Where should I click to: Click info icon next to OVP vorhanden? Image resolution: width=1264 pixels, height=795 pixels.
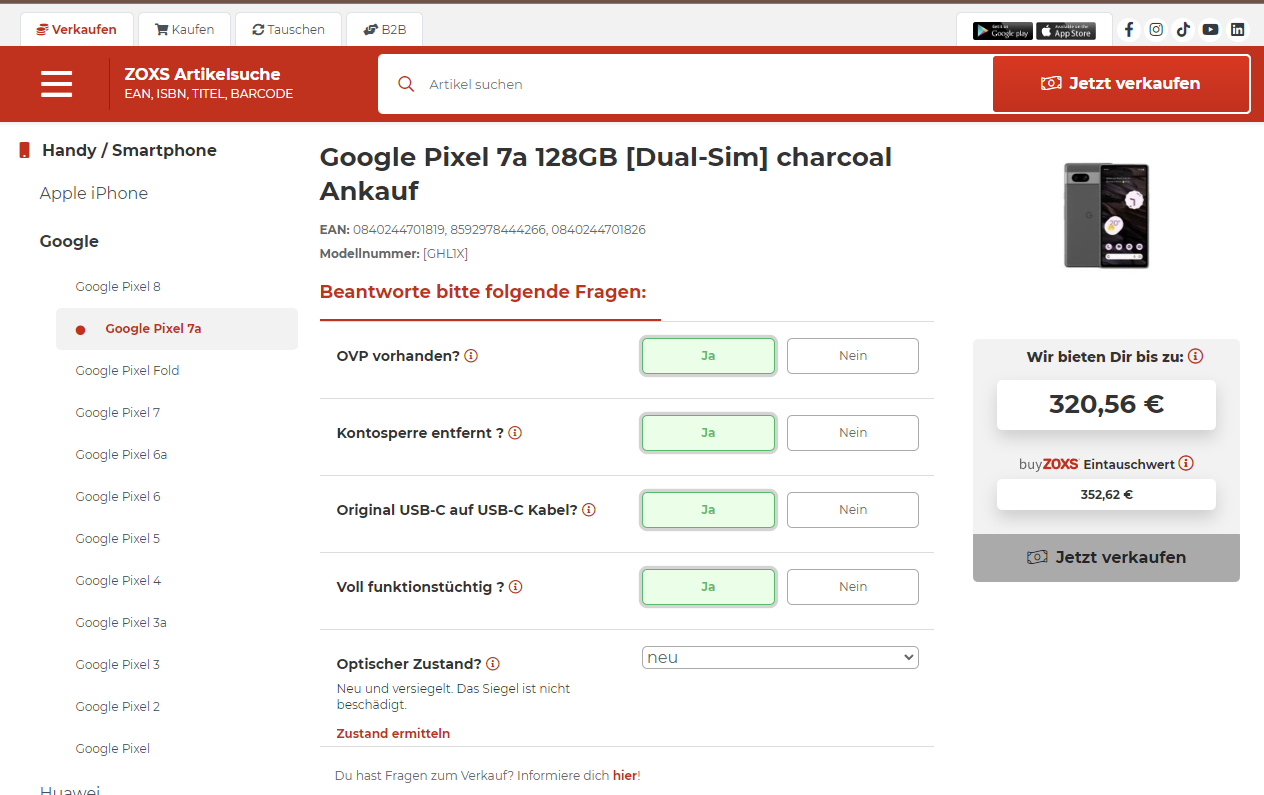coord(471,356)
